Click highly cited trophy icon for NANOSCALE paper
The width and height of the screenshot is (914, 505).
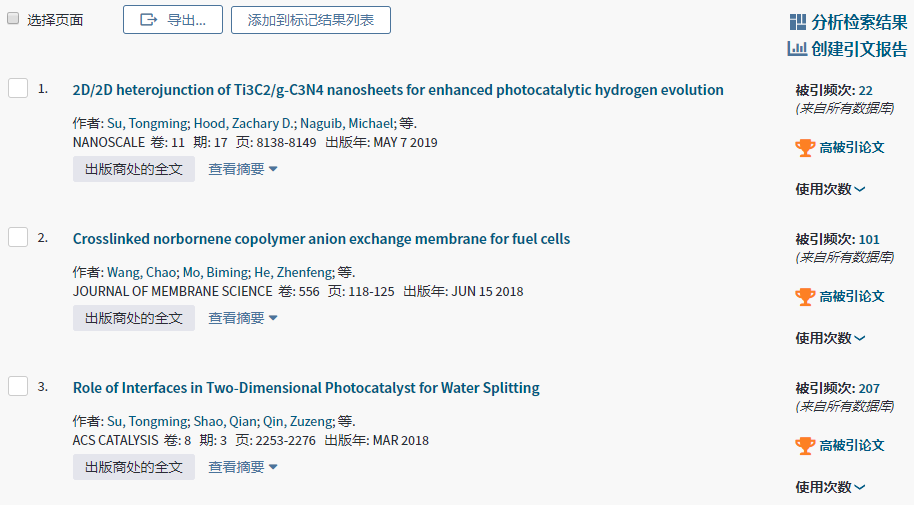805,147
